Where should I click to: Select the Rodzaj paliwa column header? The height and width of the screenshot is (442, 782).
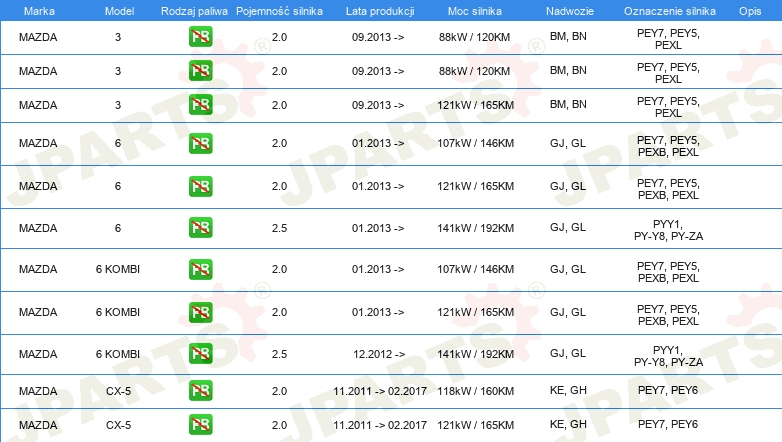click(x=194, y=11)
